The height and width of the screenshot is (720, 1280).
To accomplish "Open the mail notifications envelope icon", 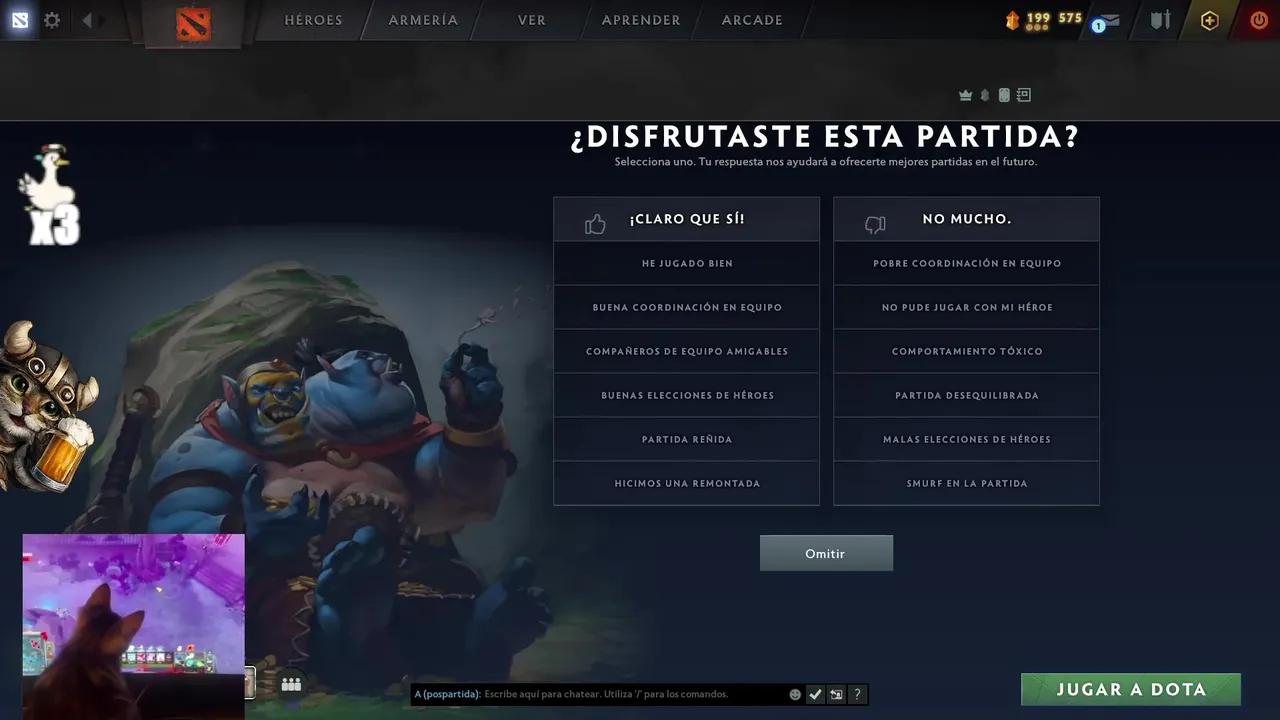I will 1106,20.
